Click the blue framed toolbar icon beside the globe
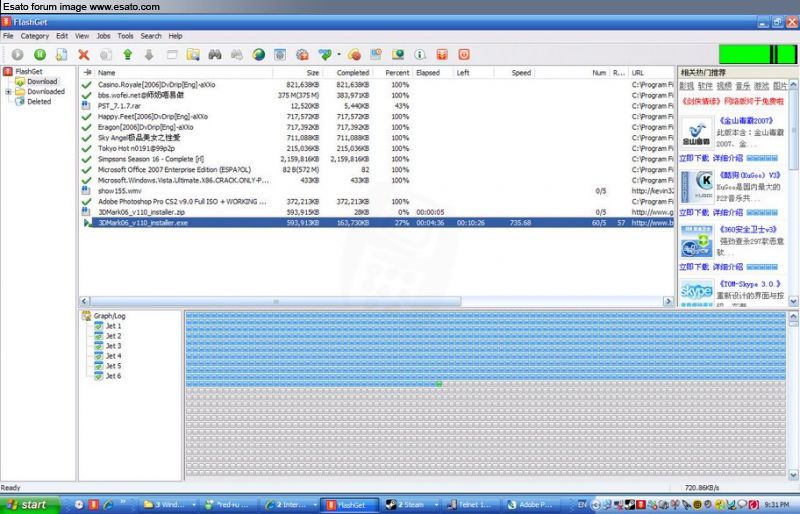 (280, 54)
